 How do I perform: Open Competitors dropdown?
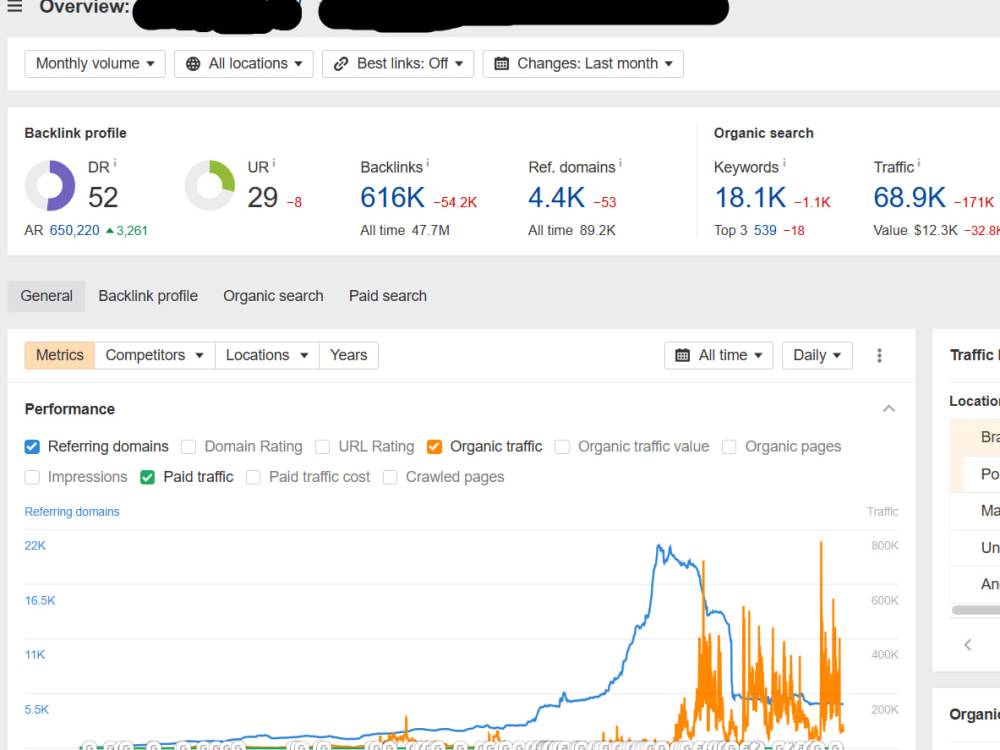(154, 355)
